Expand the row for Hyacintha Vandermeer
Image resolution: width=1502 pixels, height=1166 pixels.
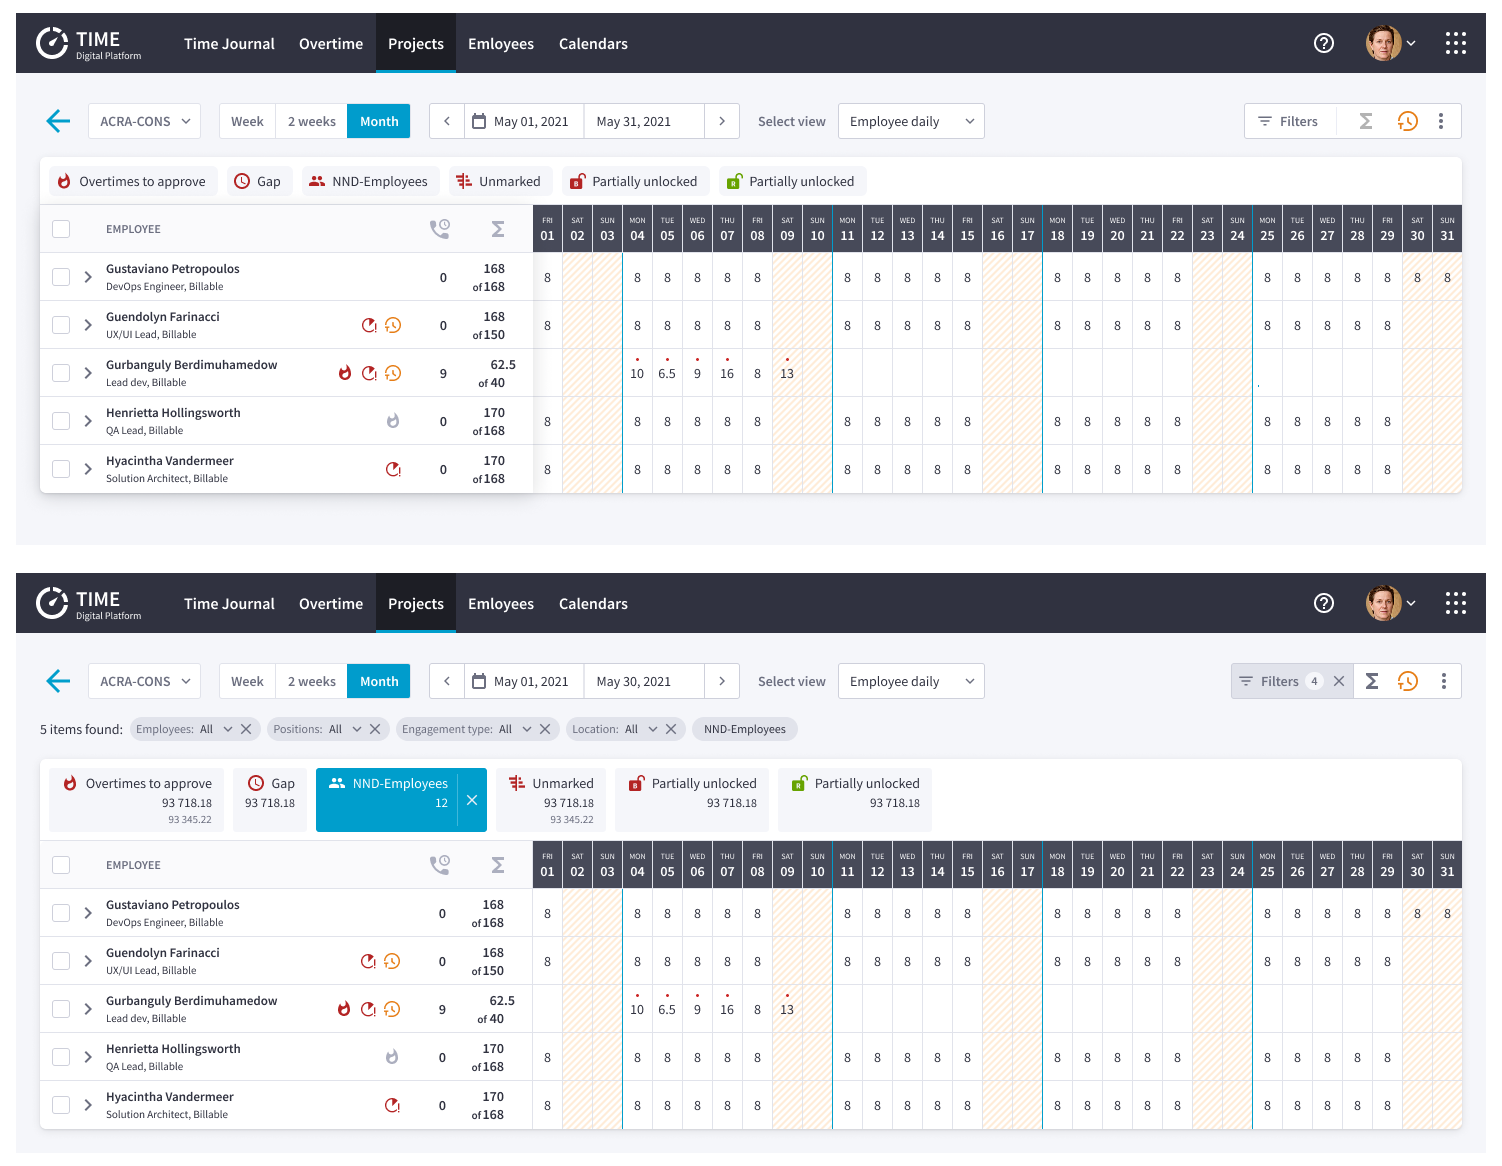88,468
